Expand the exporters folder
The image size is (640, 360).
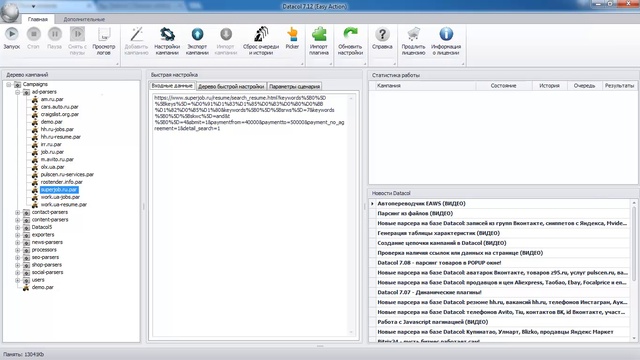pos(18,235)
